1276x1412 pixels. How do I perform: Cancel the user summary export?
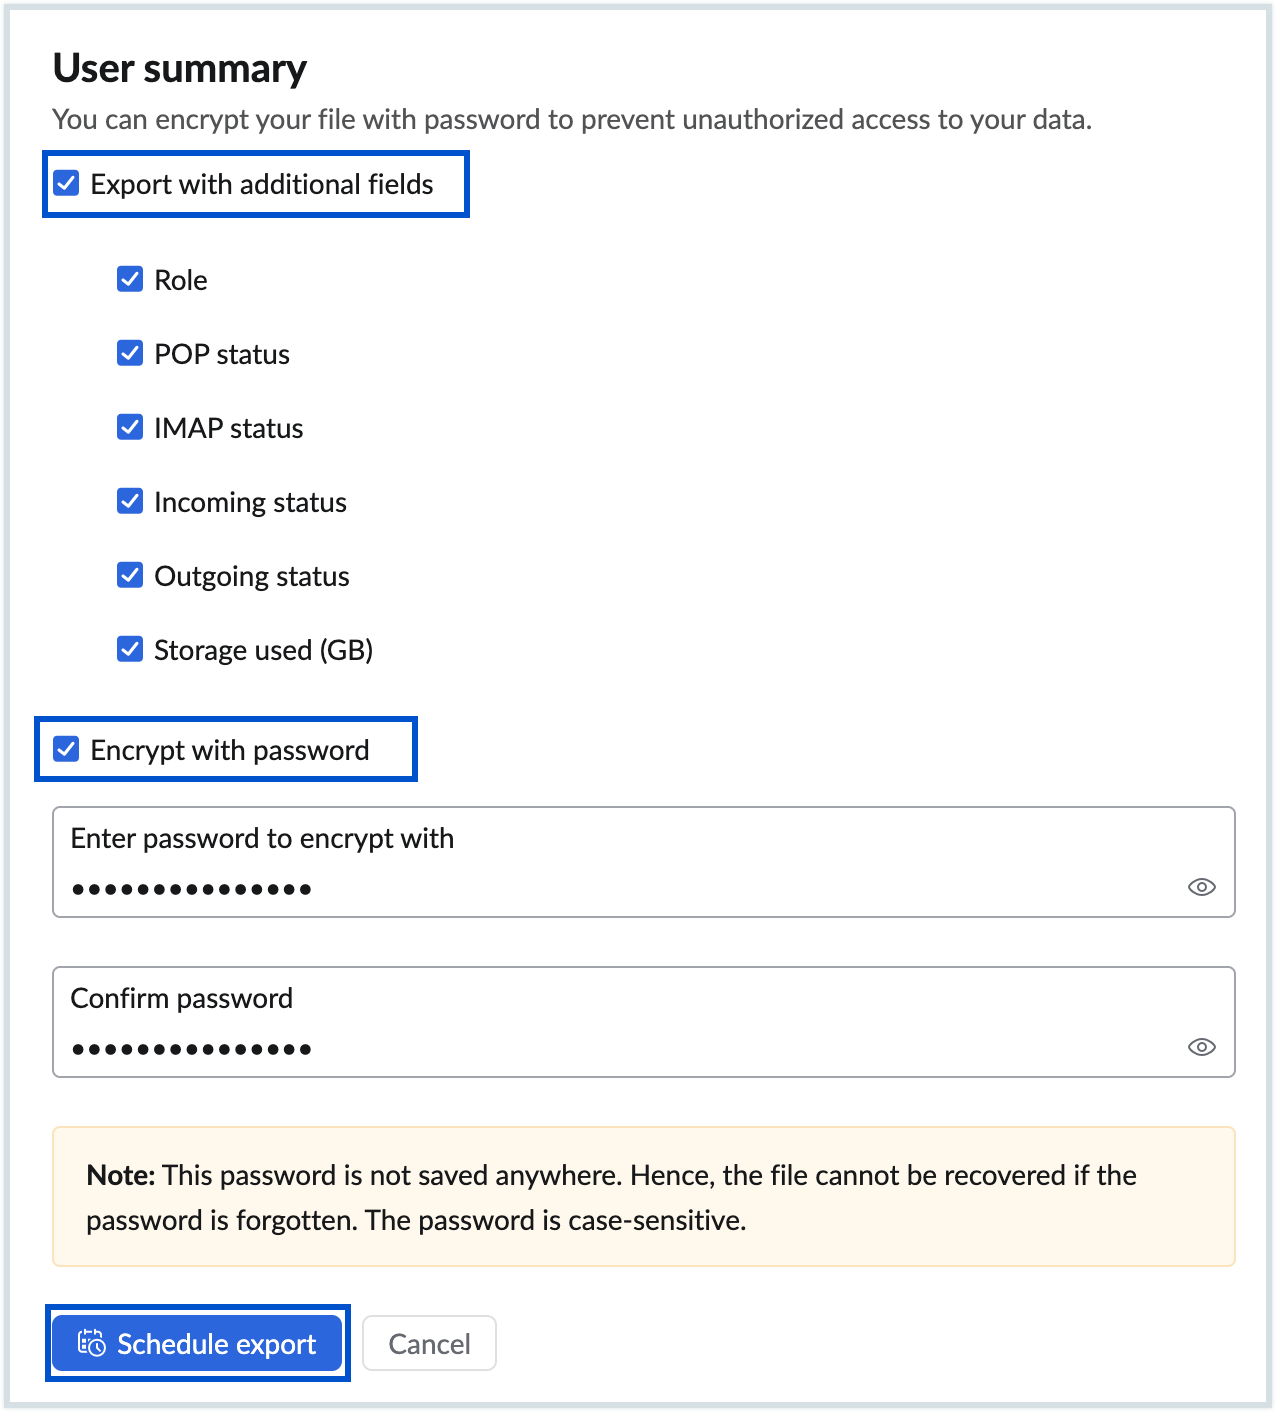tap(429, 1343)
